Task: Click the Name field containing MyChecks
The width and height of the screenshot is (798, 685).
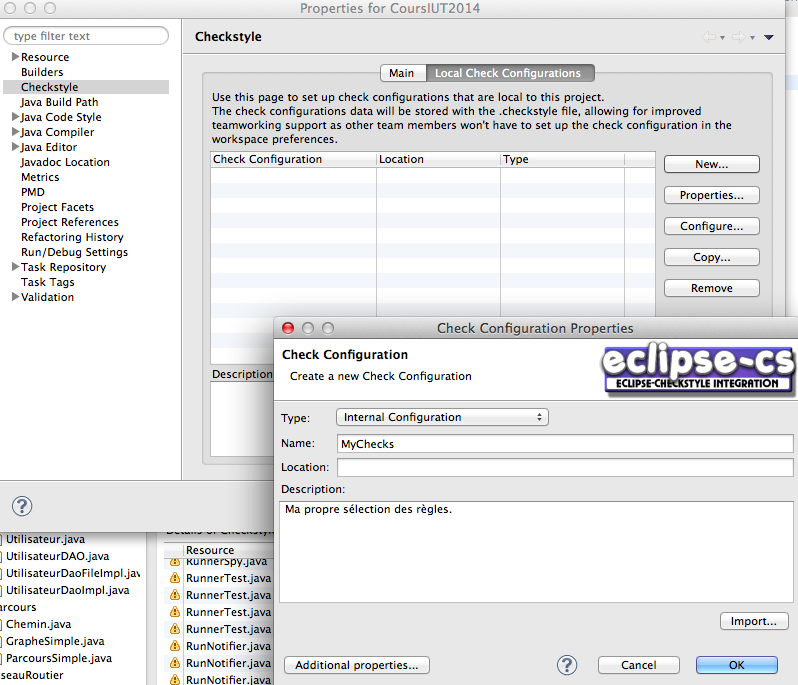Action: point(564,443)
